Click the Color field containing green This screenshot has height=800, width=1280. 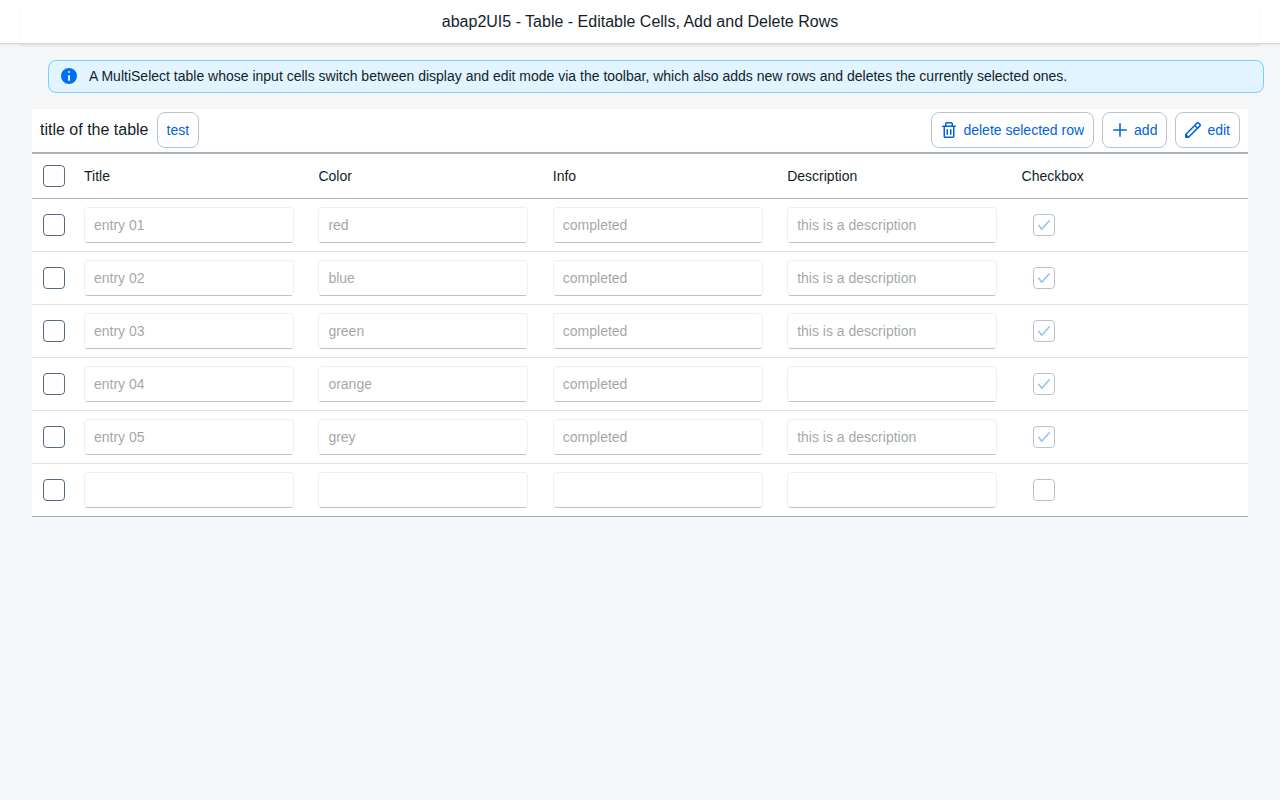point(423,331)
